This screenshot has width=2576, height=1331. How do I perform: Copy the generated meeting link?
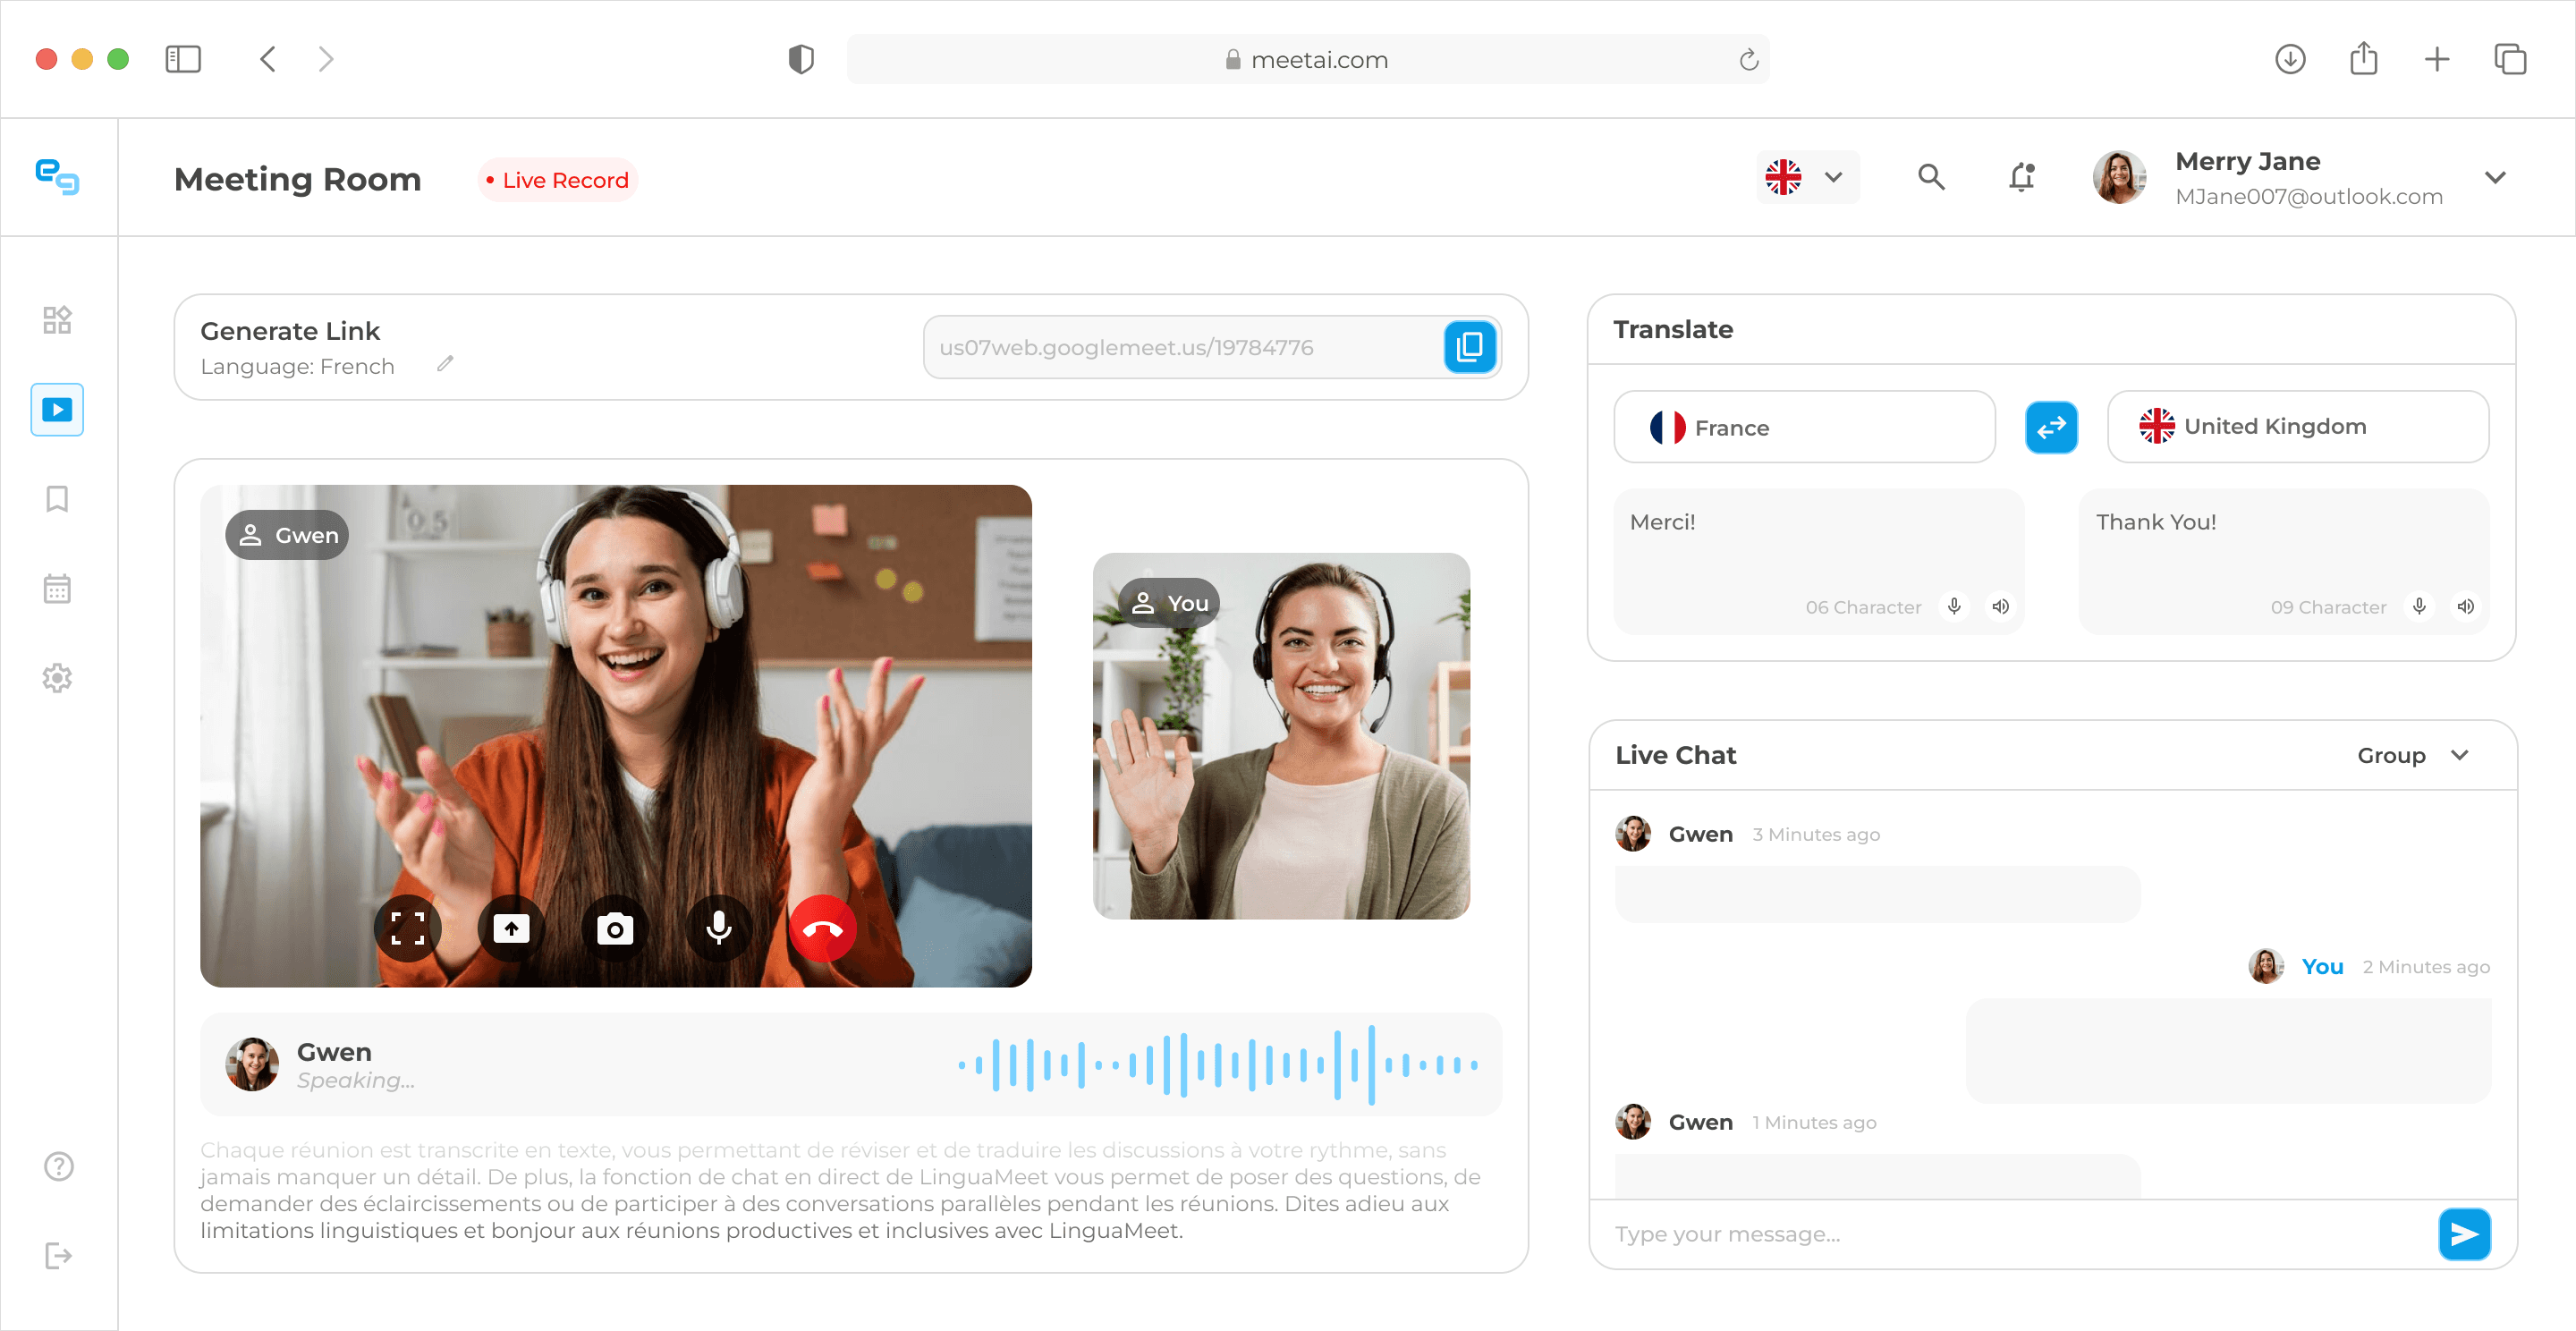pos(1469,347)
